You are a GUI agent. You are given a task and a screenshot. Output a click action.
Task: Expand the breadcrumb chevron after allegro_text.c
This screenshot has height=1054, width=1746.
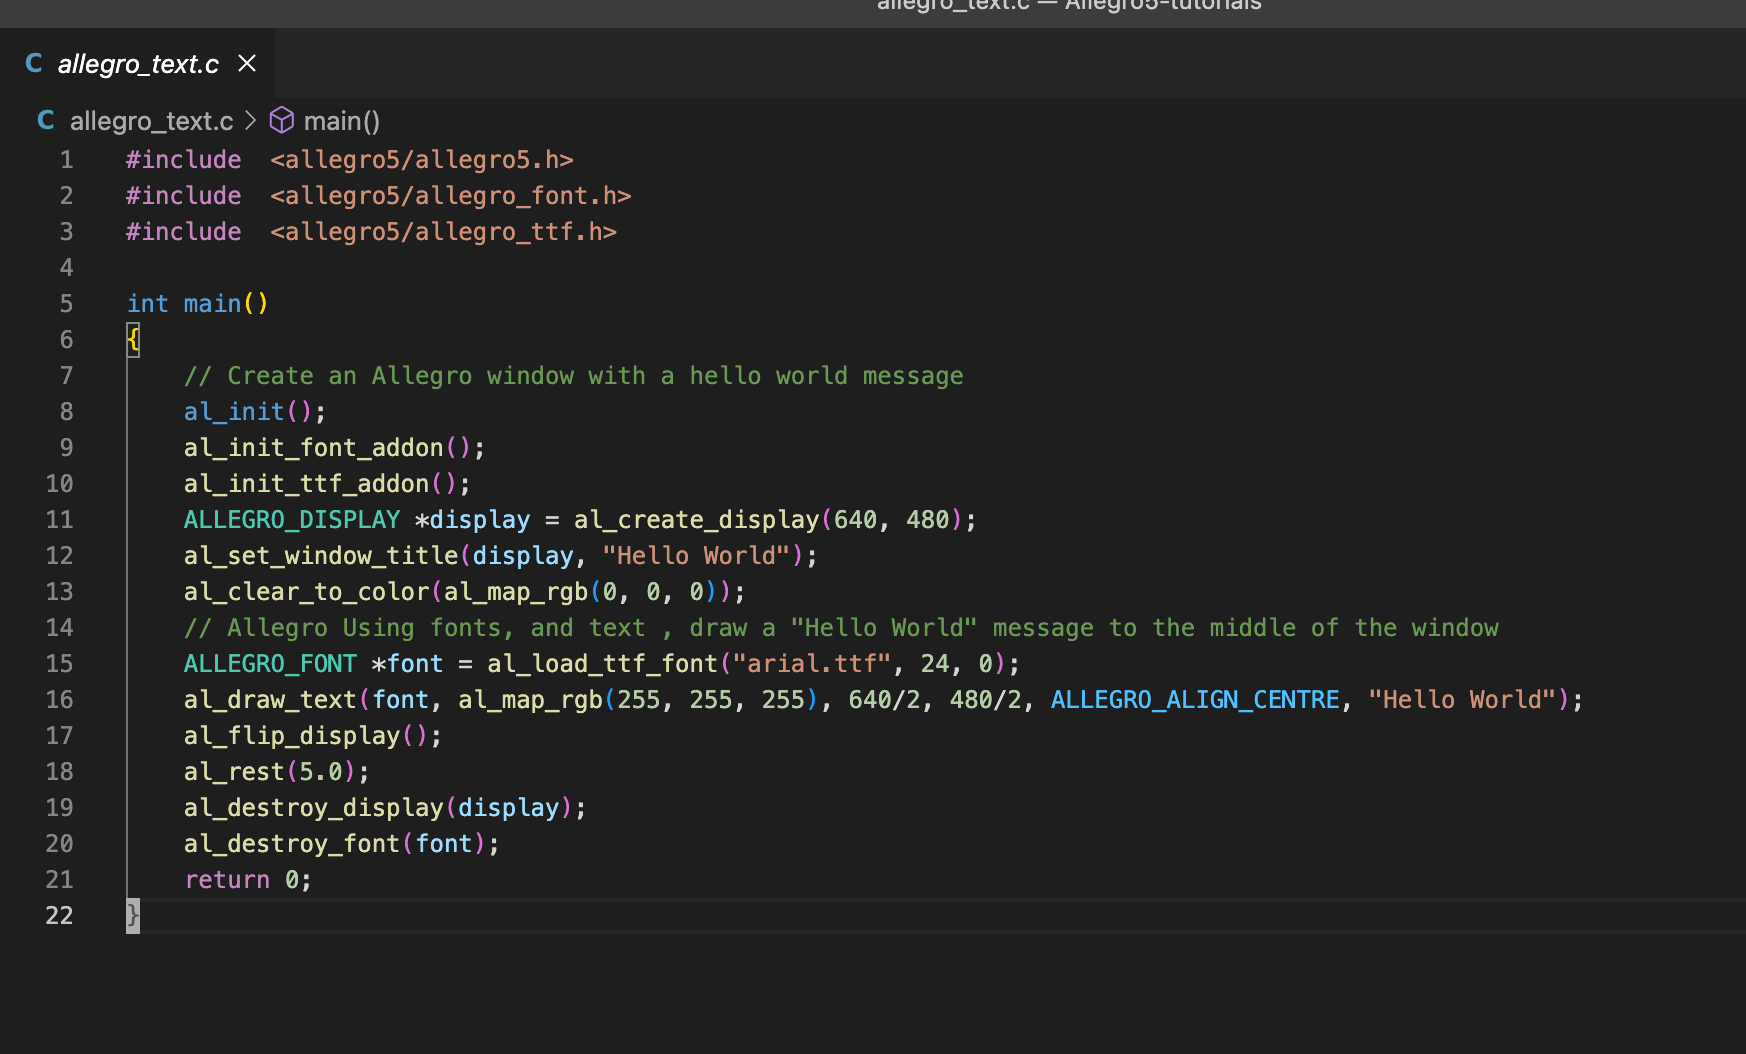(249, 120)
